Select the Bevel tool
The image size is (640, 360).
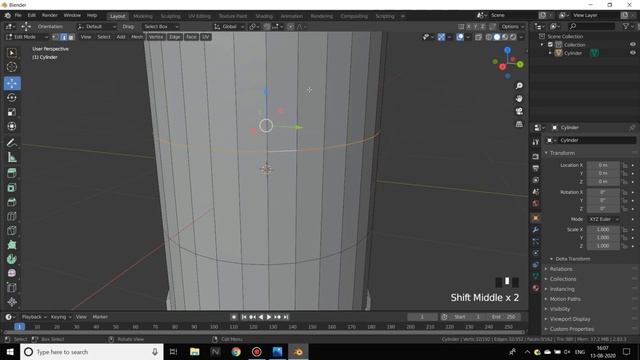[x=12, y=202]
